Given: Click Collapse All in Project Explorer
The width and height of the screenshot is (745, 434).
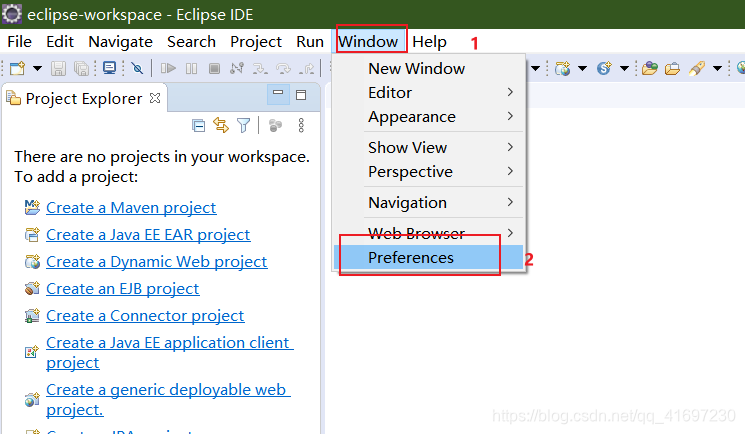Looking at the screenshot, I should click(198, 125).
